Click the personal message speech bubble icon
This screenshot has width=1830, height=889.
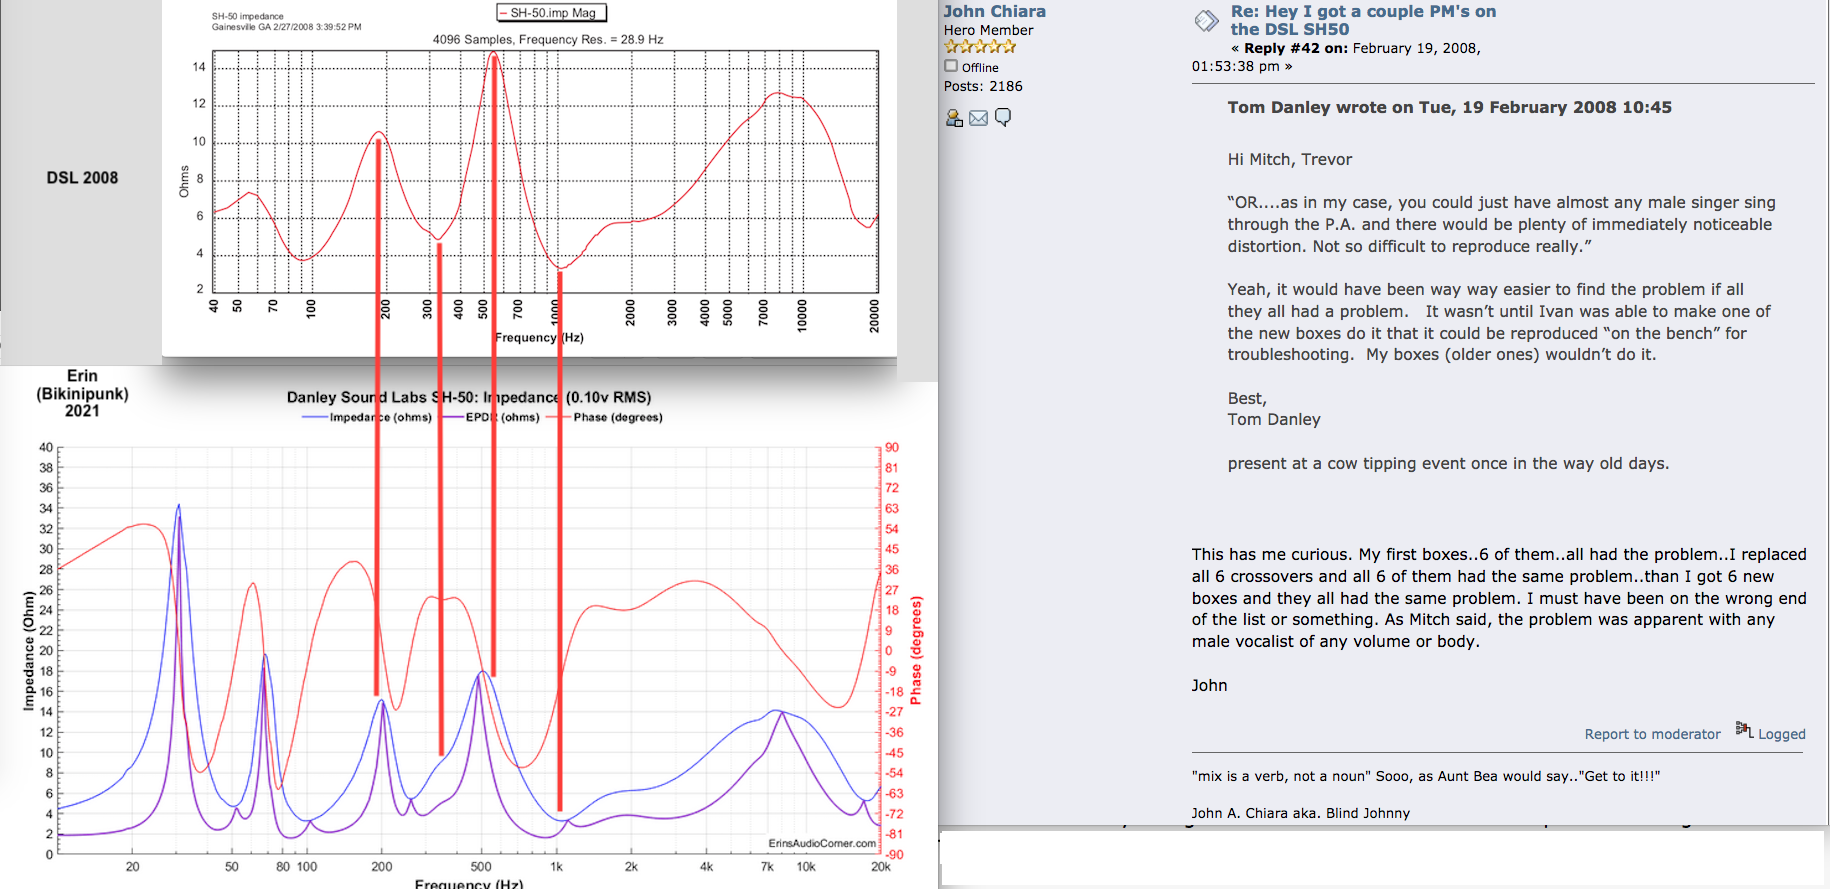pos(1003,118)
